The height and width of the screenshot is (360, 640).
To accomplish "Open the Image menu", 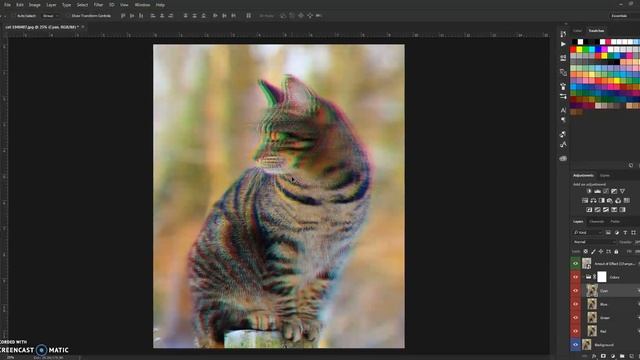I will [34, 5].
